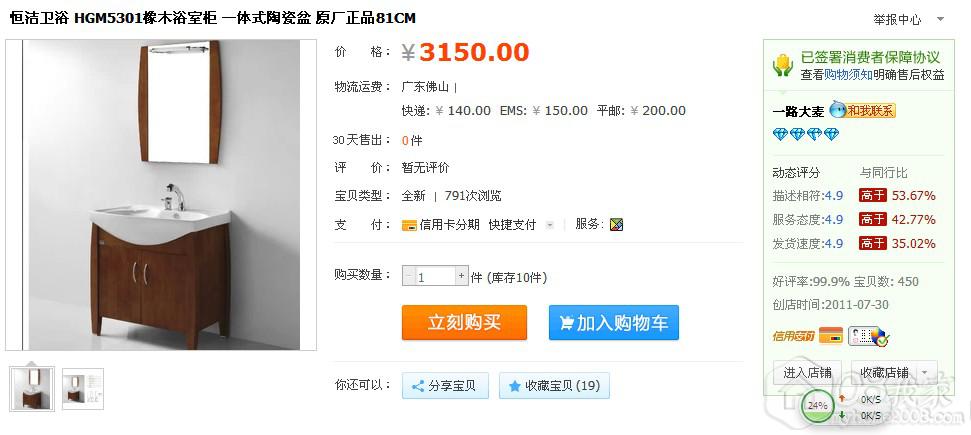Click the 立刻购买 buy now button
The height and width of the screenshot is (435, 971).
tap(464, 322)
